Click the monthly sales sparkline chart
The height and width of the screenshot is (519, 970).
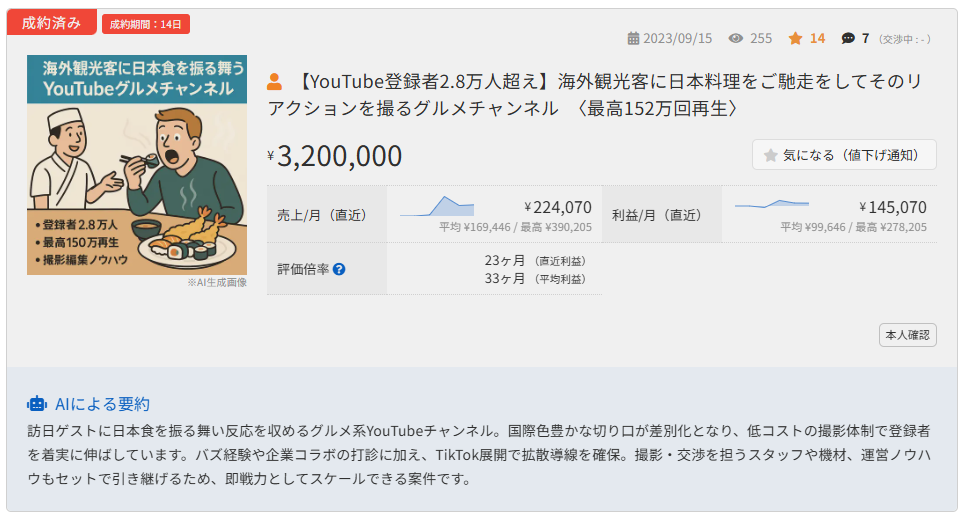(437, 206)
